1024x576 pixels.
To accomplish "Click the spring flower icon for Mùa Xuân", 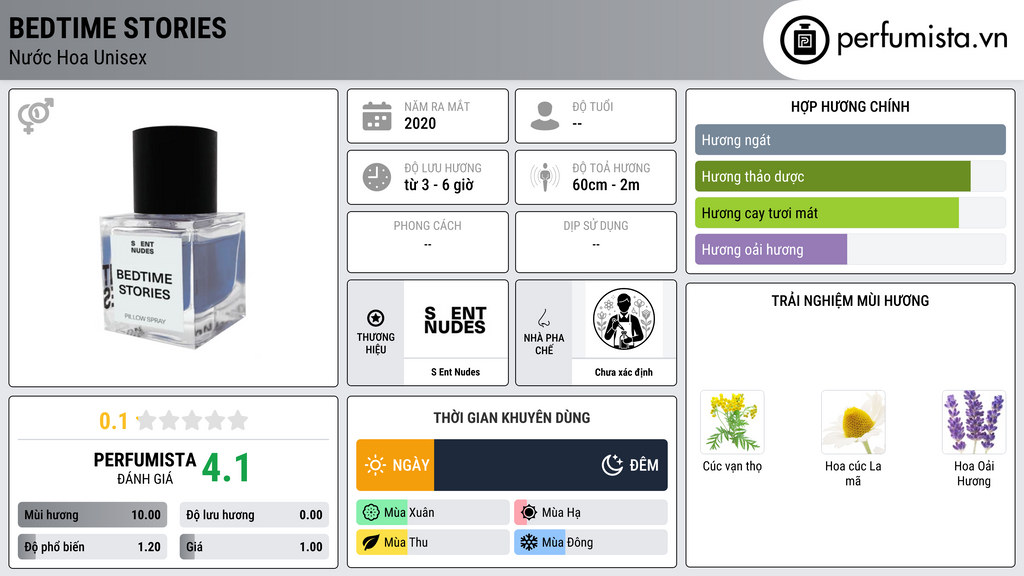I will (371, 513).
